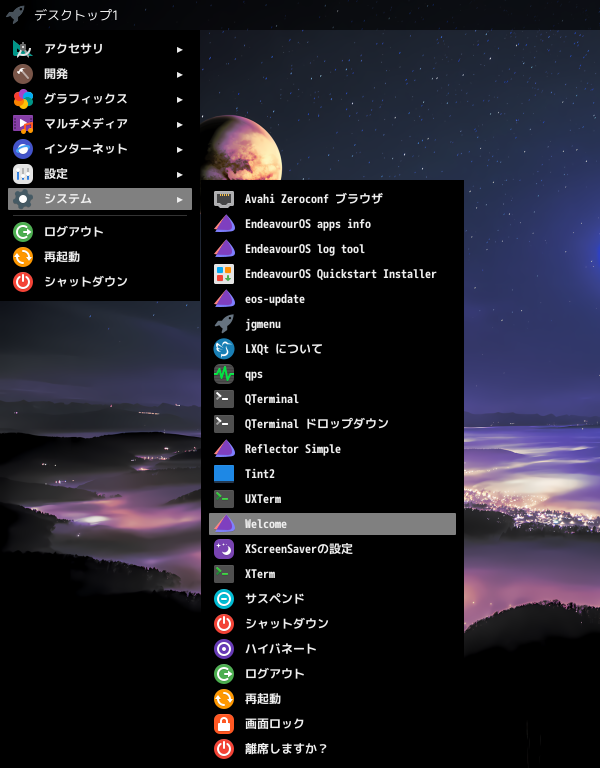Viewport: 600px width, 768px height.
Task: Click the EndeavourOS Quickstart Installer icon
Action: (x=224, y=274)
